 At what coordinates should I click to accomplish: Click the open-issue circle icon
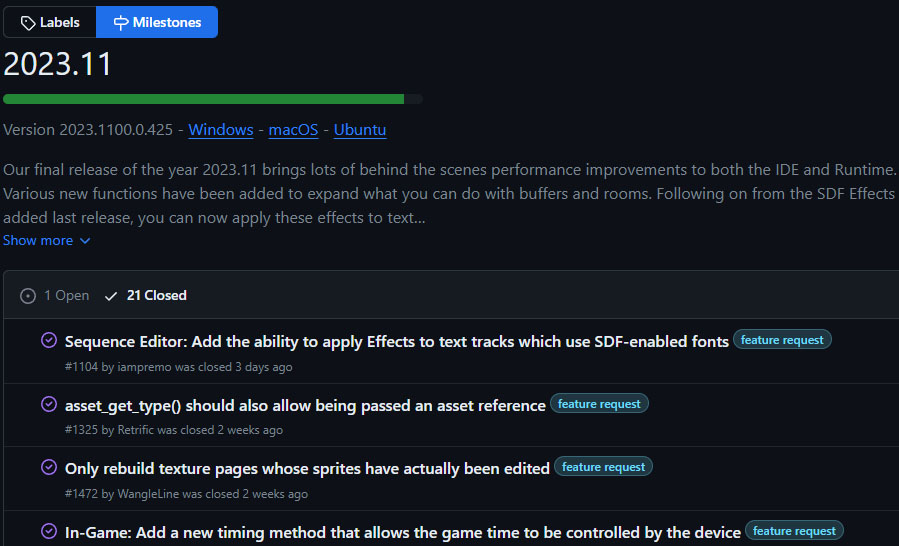tap(28, 296)
